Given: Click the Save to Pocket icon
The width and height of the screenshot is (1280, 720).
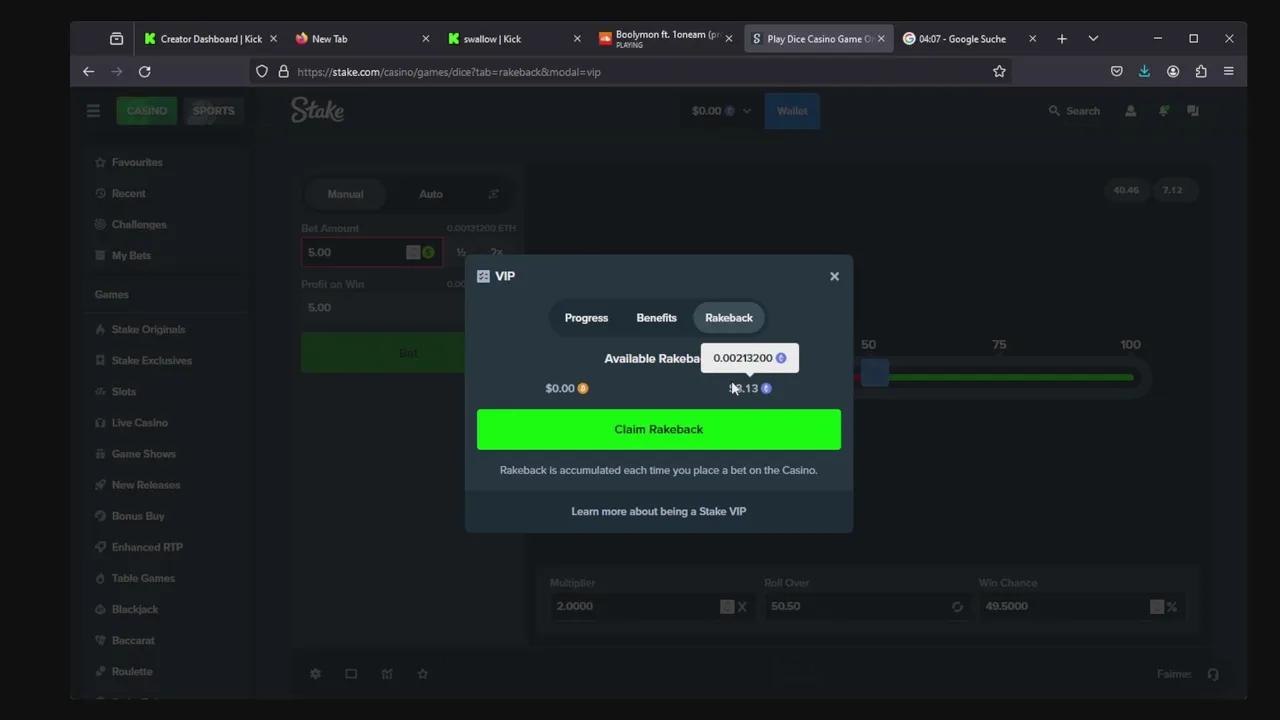Looking at the screenshot, I should pos(1117,72).
